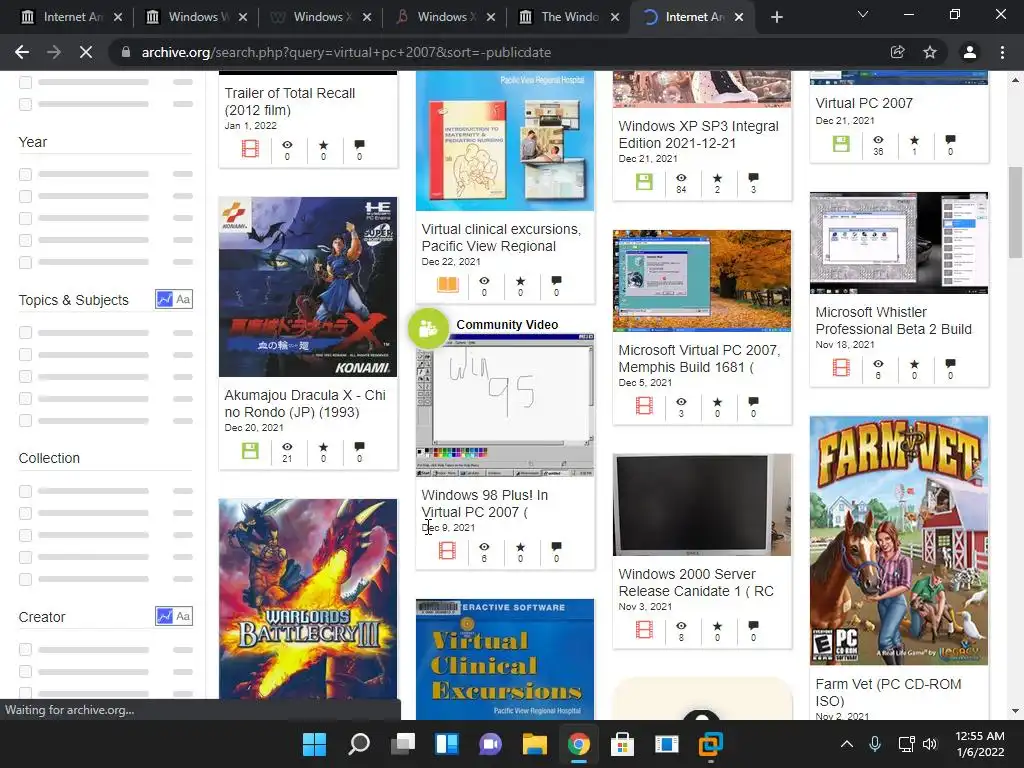The image size is (1024, 768).
Task: Open Virtual clinical excursions, Pacific View Regional link
Action: tap(501, 238)
